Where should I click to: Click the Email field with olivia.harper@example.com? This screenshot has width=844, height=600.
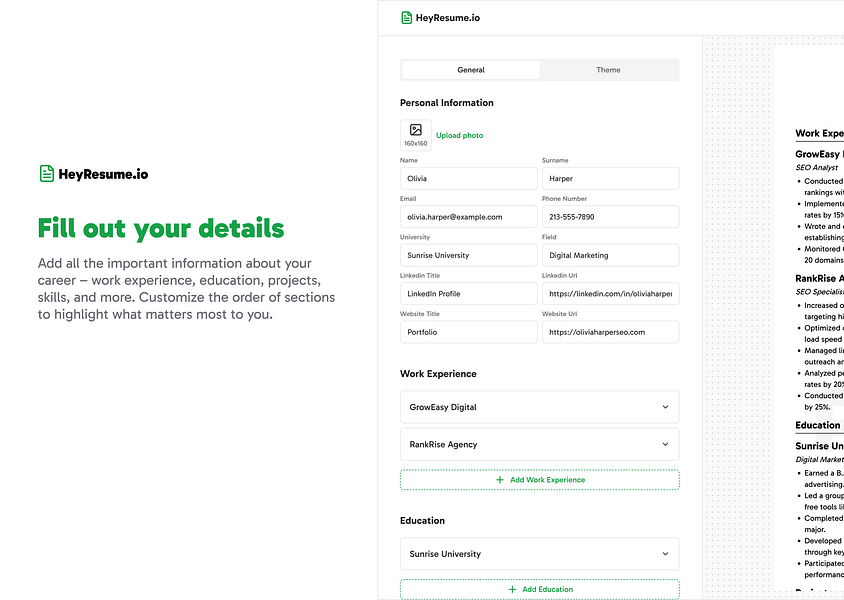(x=468, y=216)
